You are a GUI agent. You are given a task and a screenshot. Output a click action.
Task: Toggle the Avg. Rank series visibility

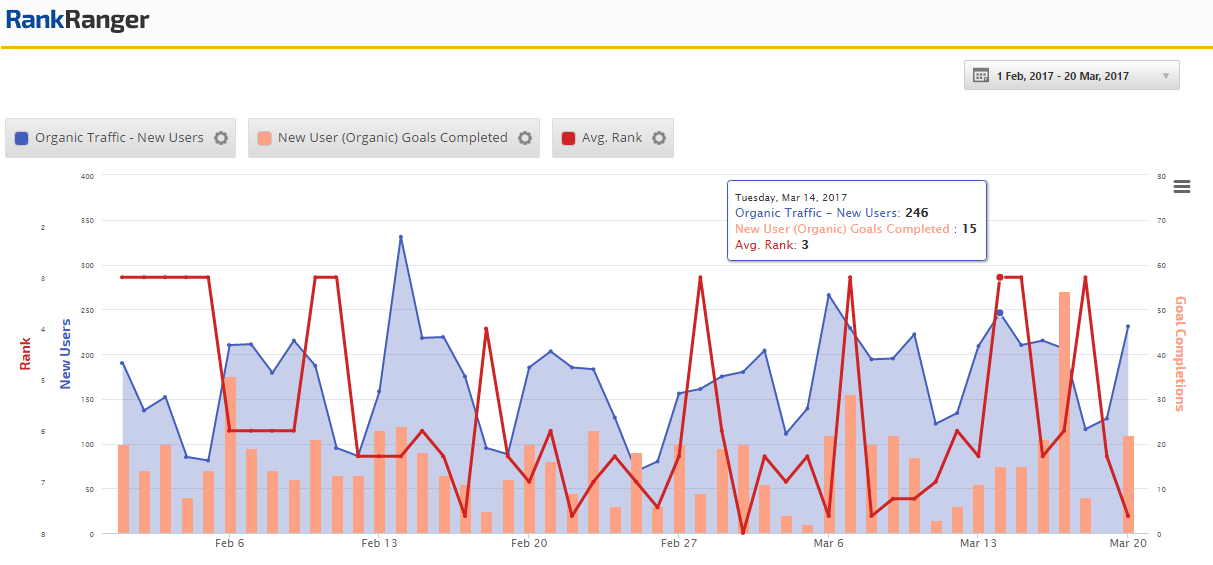611,138
